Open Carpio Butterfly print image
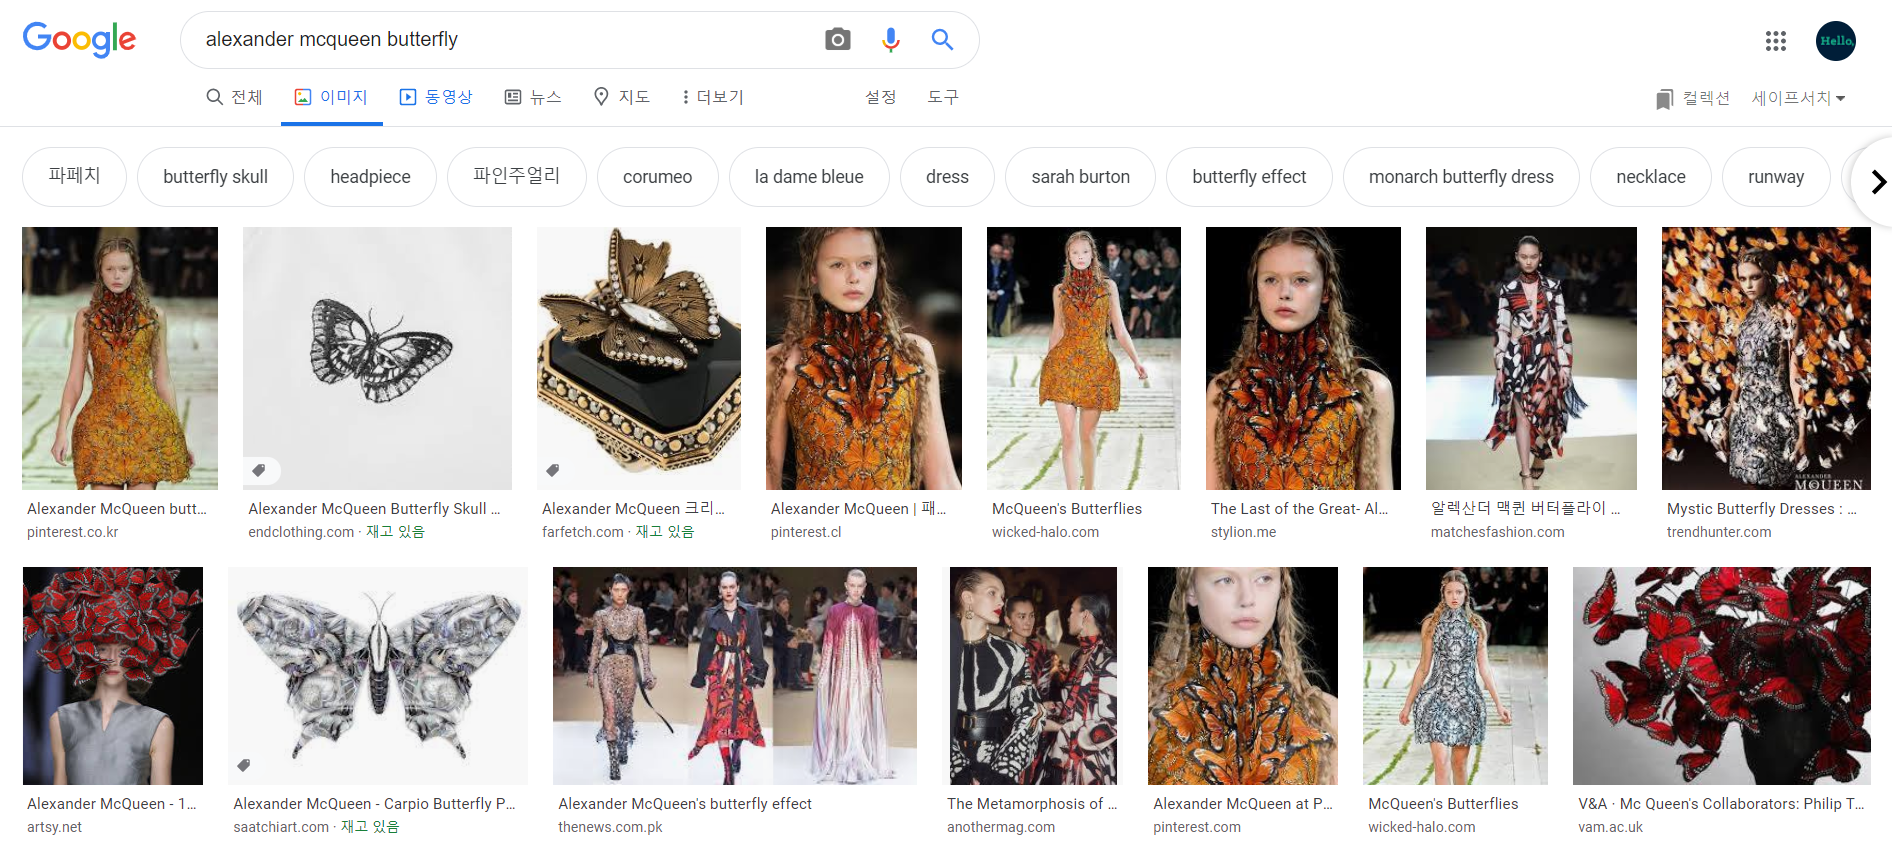 click(378, 676)
